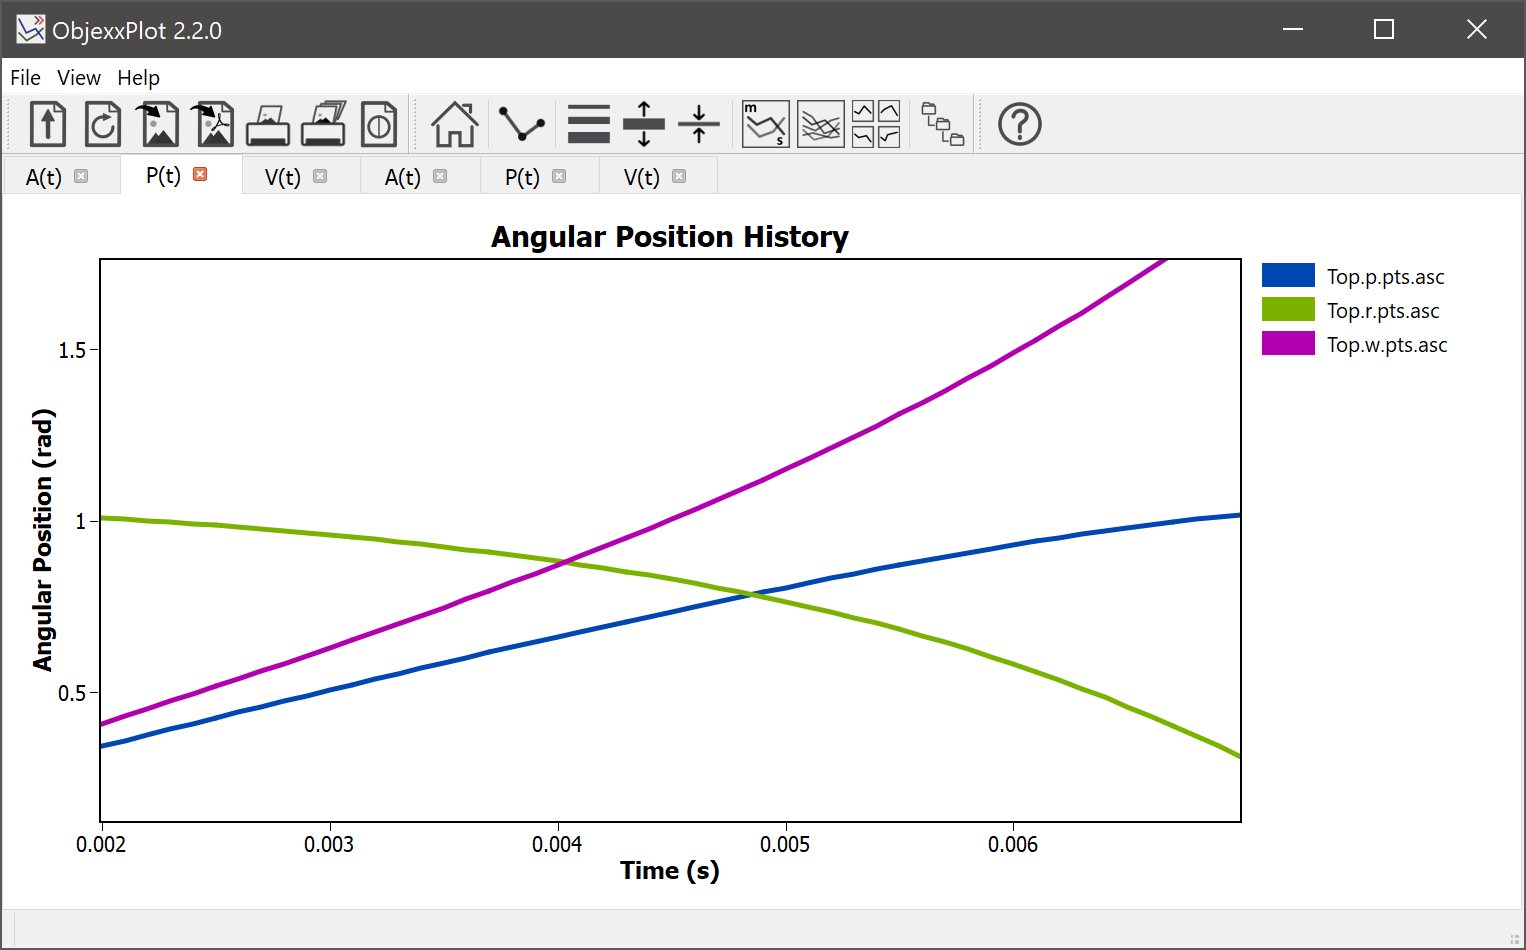Open the File menu

(24, 77)
